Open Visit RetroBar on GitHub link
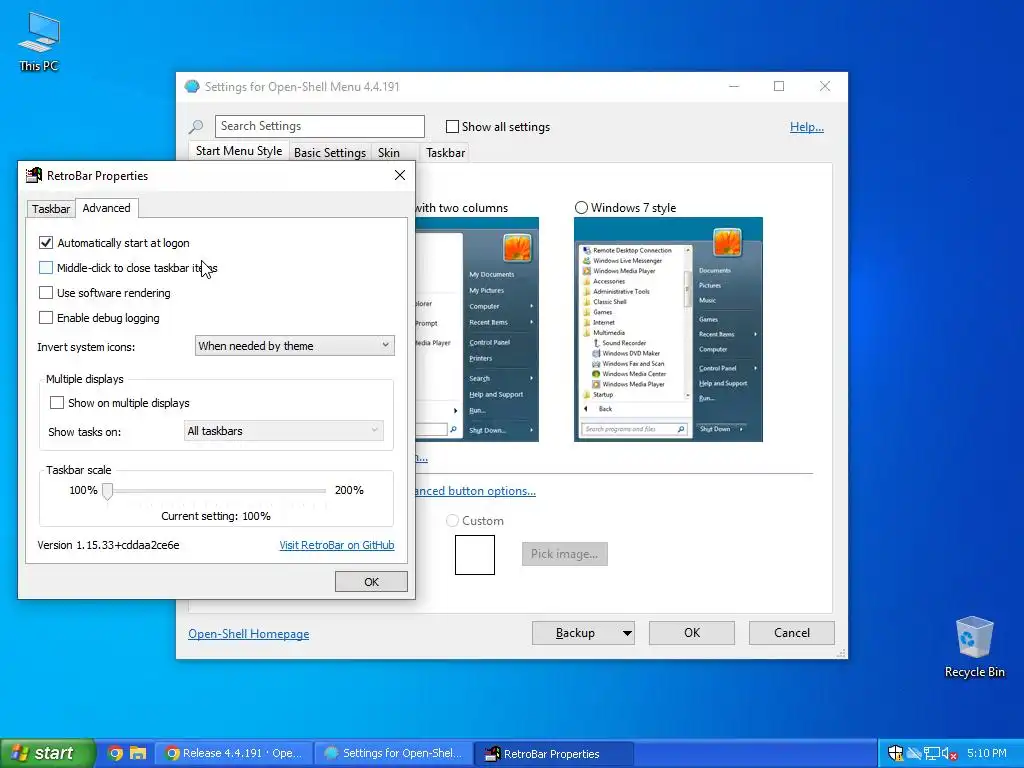Screen dimensions: 1024x768 pos(337,545)
